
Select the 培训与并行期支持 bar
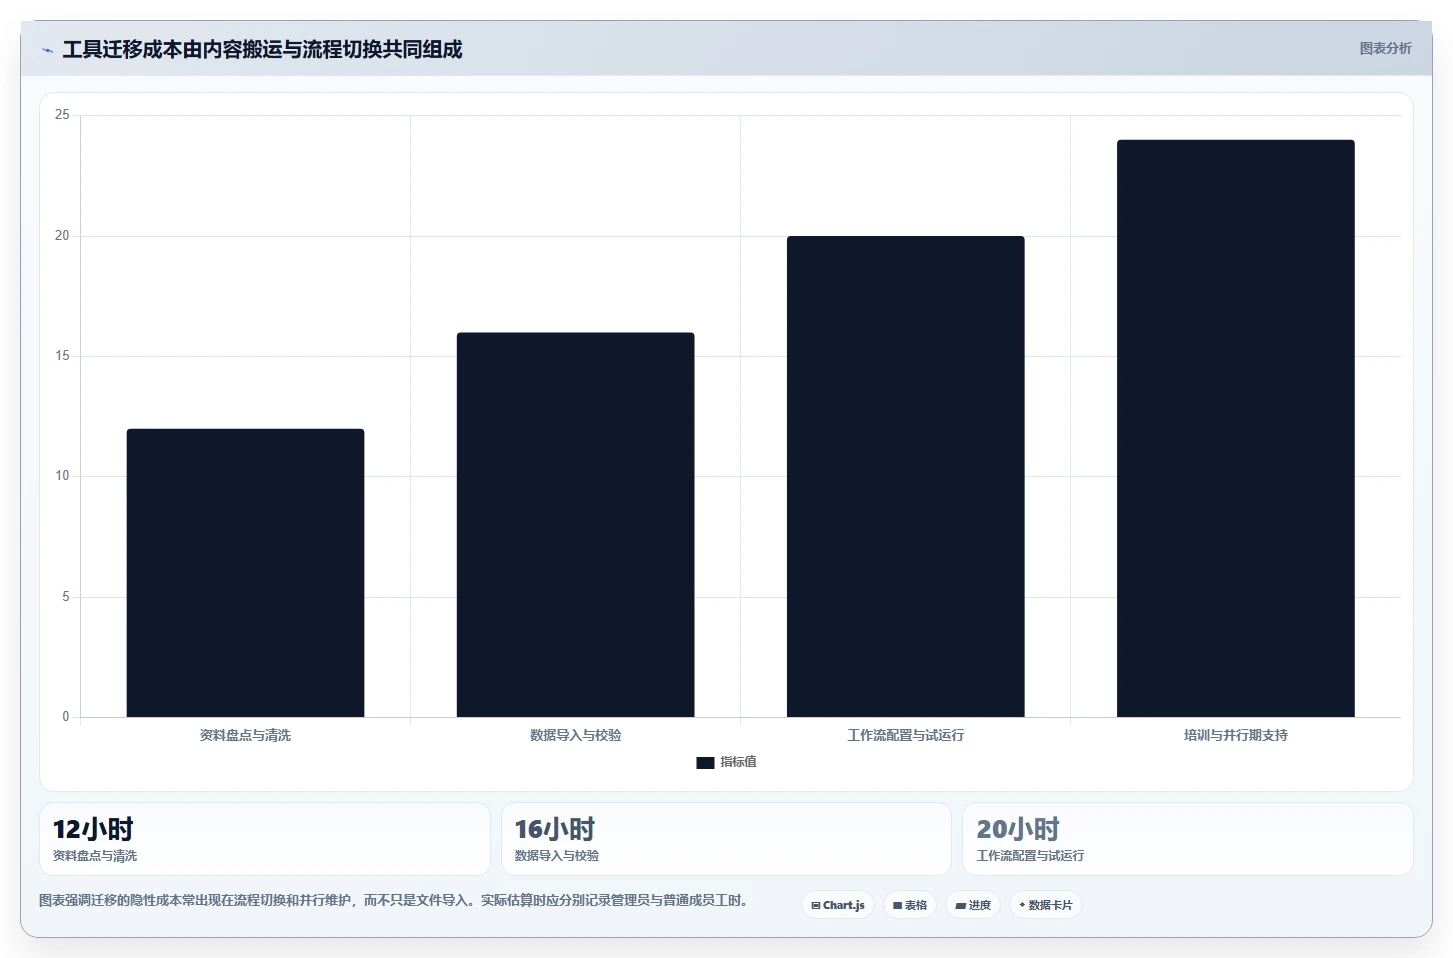1235,428
